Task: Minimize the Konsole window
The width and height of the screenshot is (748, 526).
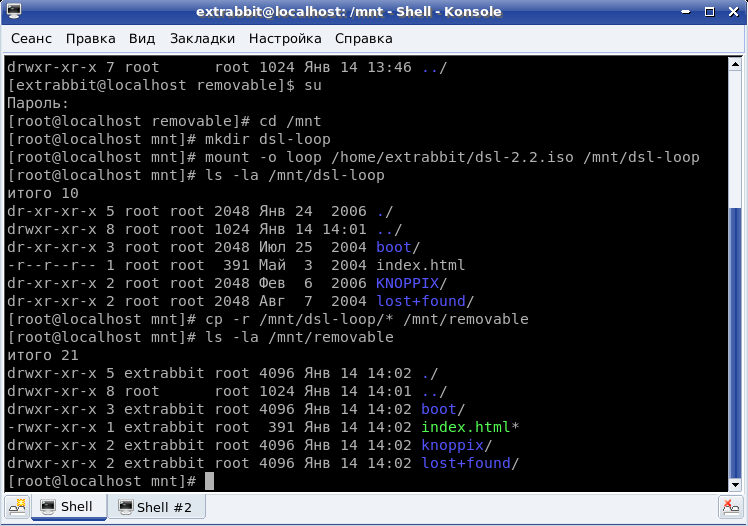Action: click(x=693, y=11)
